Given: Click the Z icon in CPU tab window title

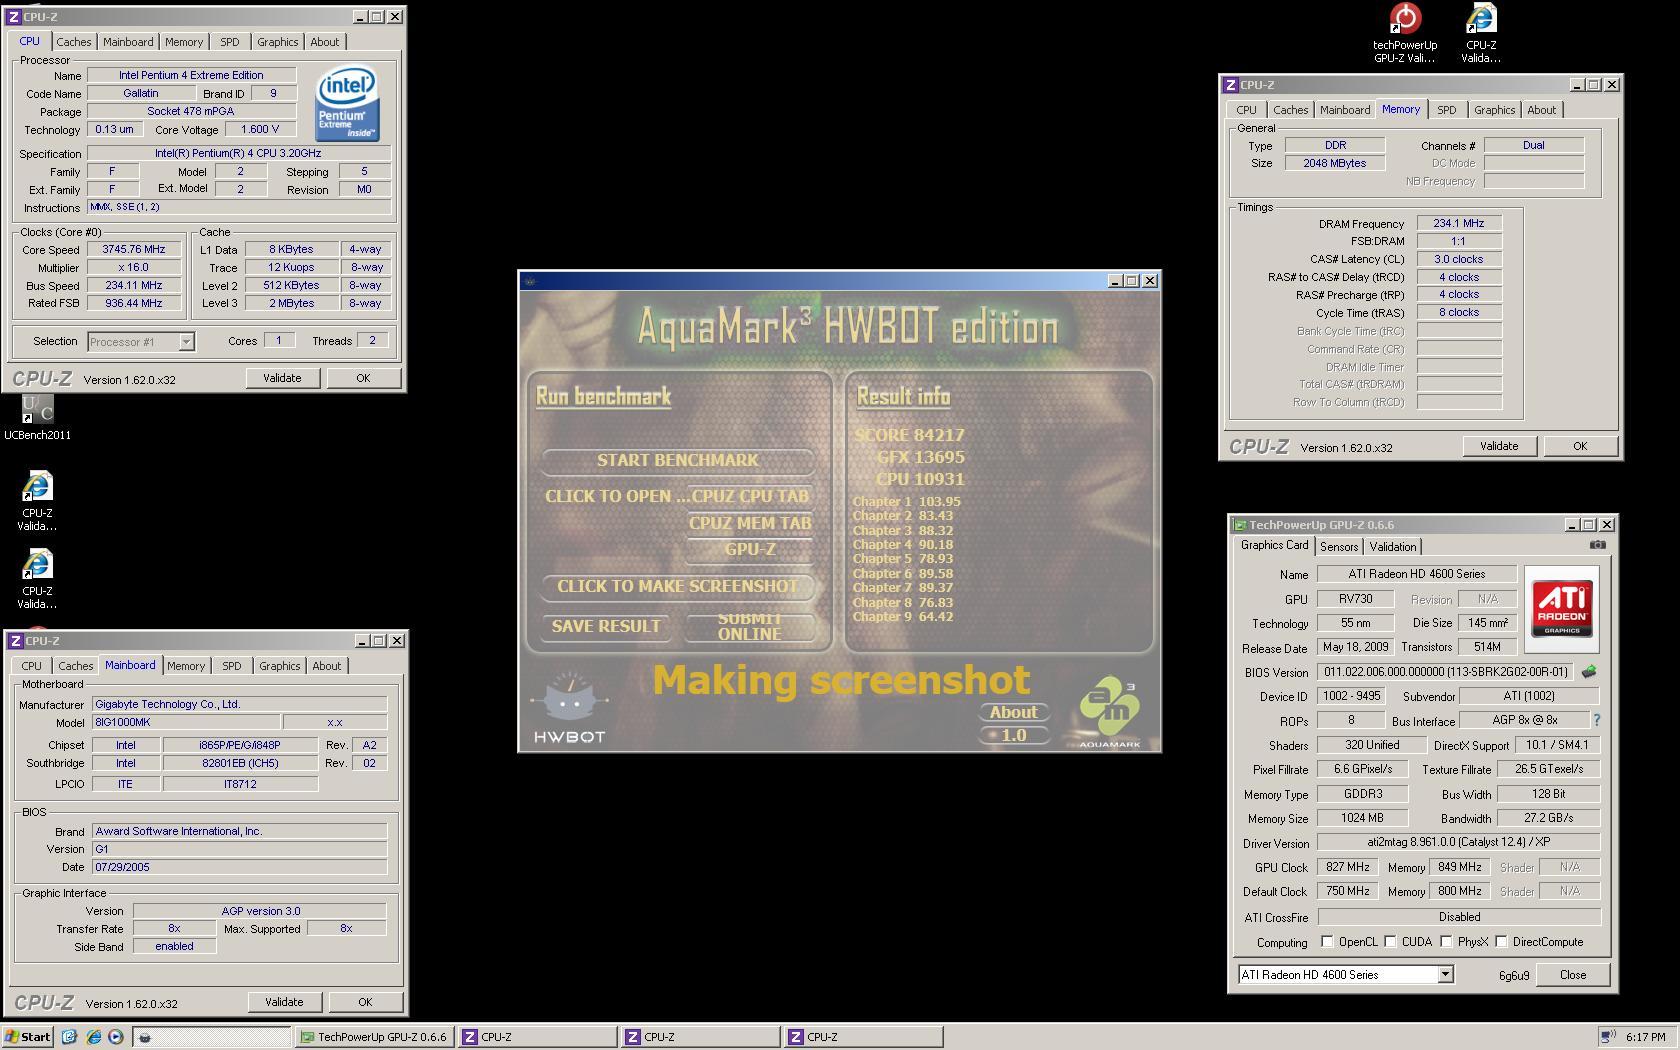Looking at the screenshot, I should pos(14,17).
